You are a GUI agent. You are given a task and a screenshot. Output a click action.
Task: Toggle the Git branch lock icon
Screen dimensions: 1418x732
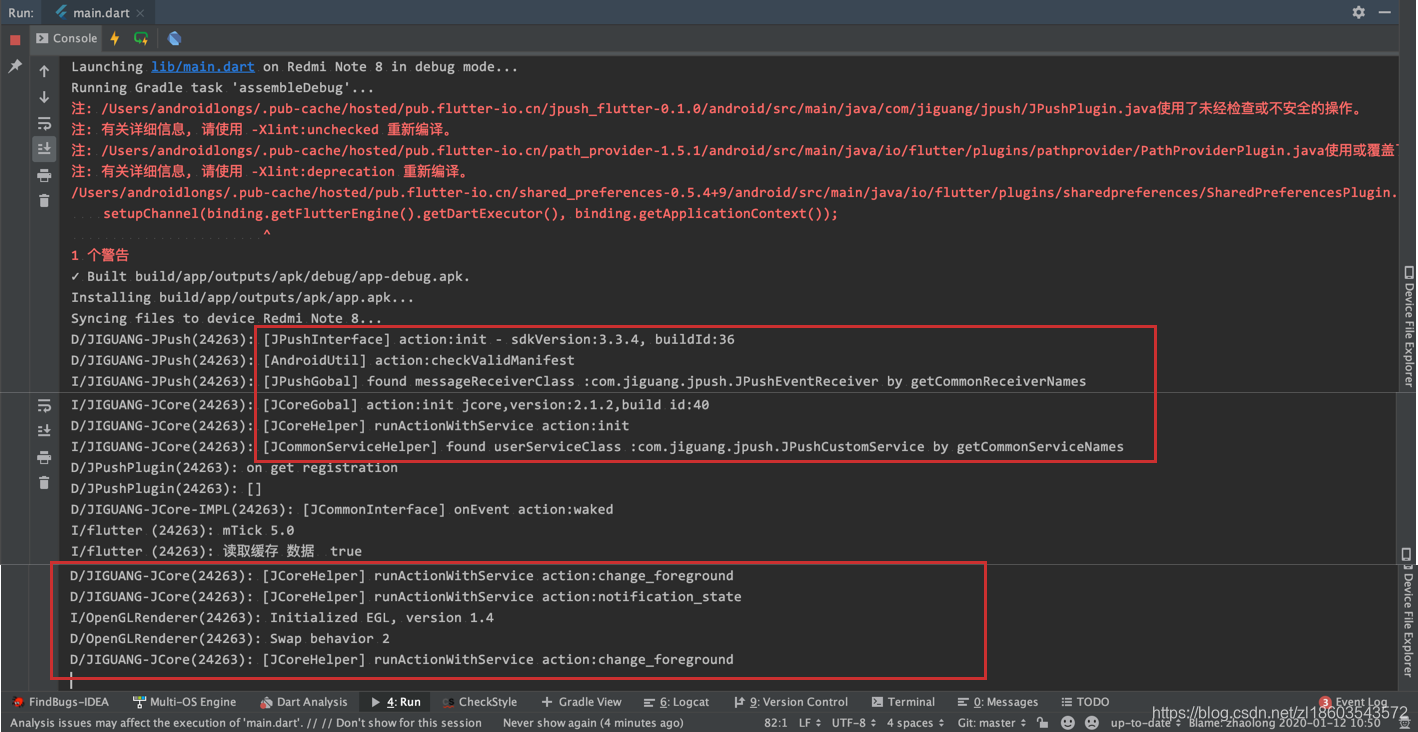click(x=1041, y=722)
